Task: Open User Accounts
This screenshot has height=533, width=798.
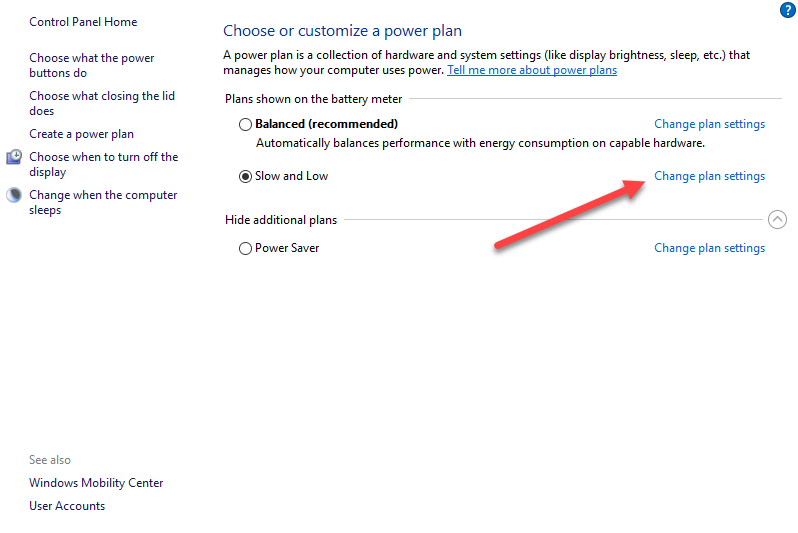Action: pos(67,506)
